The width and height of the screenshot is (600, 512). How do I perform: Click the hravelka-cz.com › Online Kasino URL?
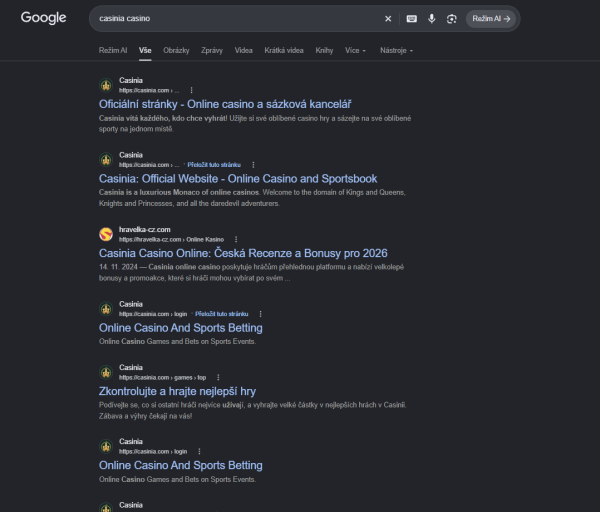coord(171,240)
